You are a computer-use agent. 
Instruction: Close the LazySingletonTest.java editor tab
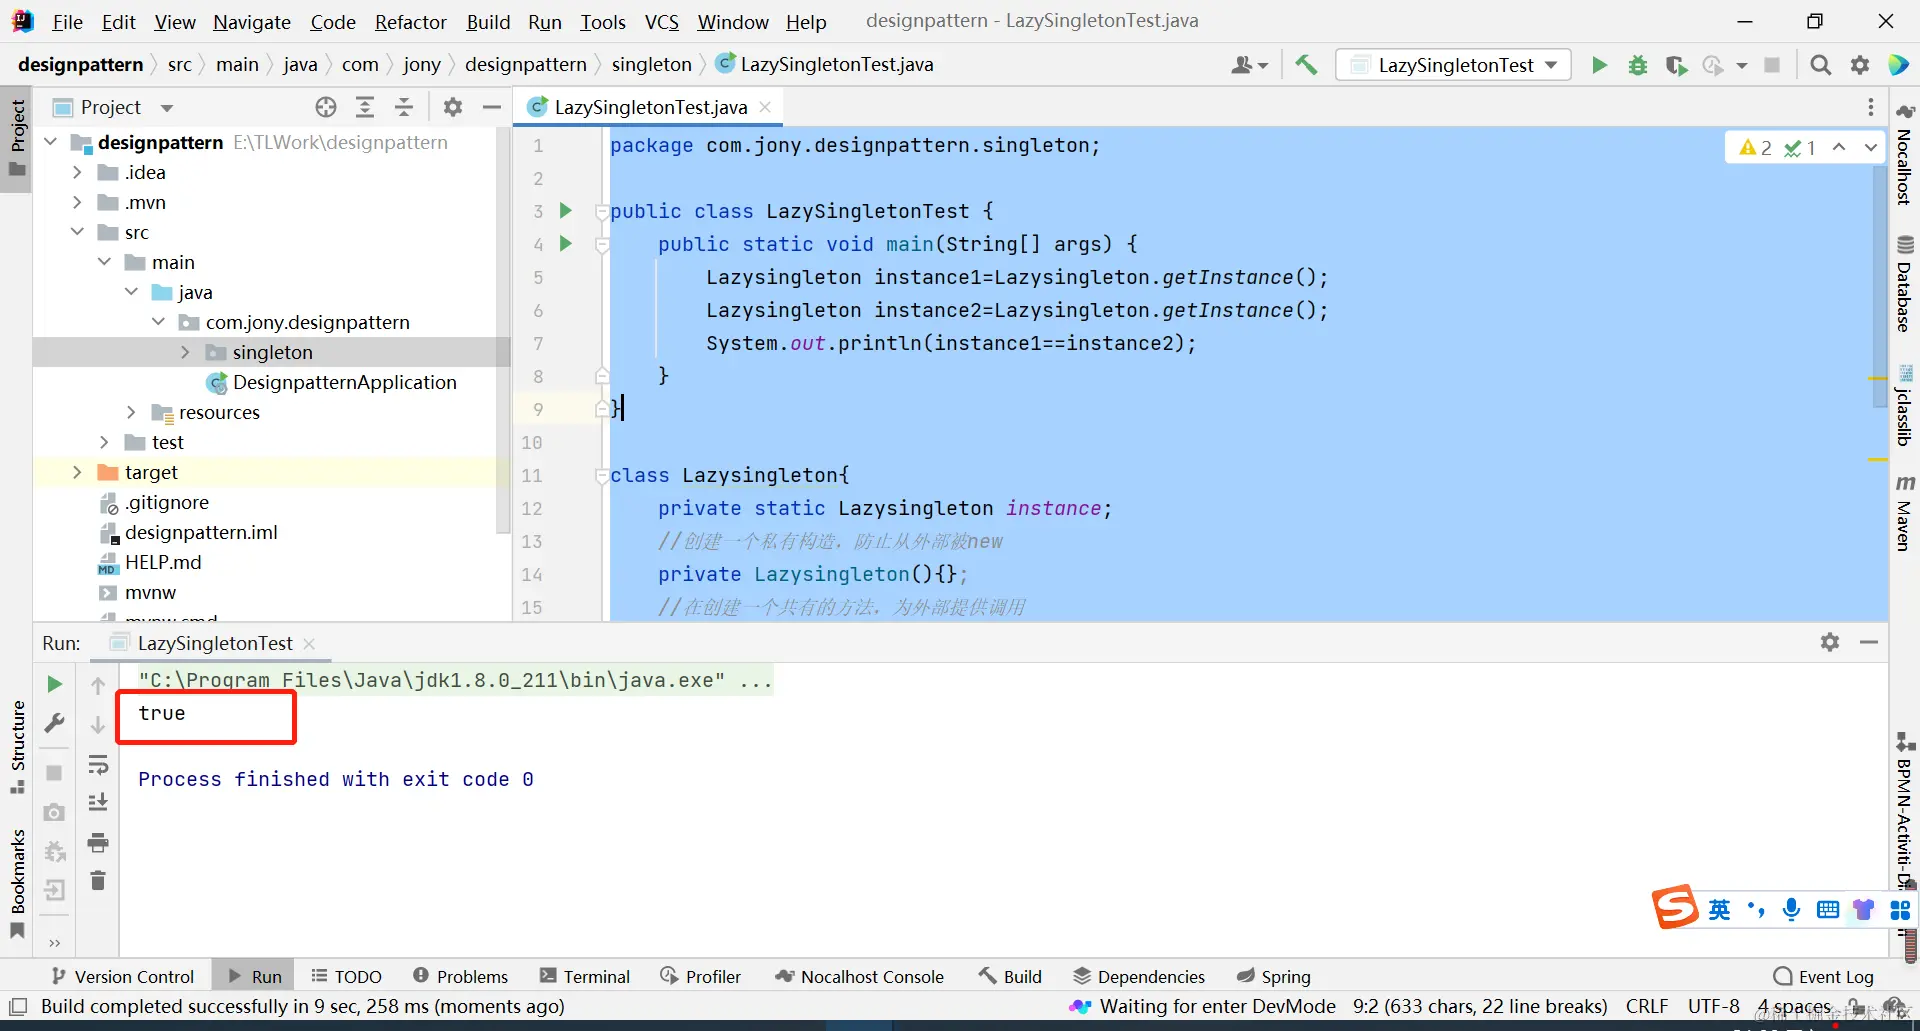coord(765,107)
